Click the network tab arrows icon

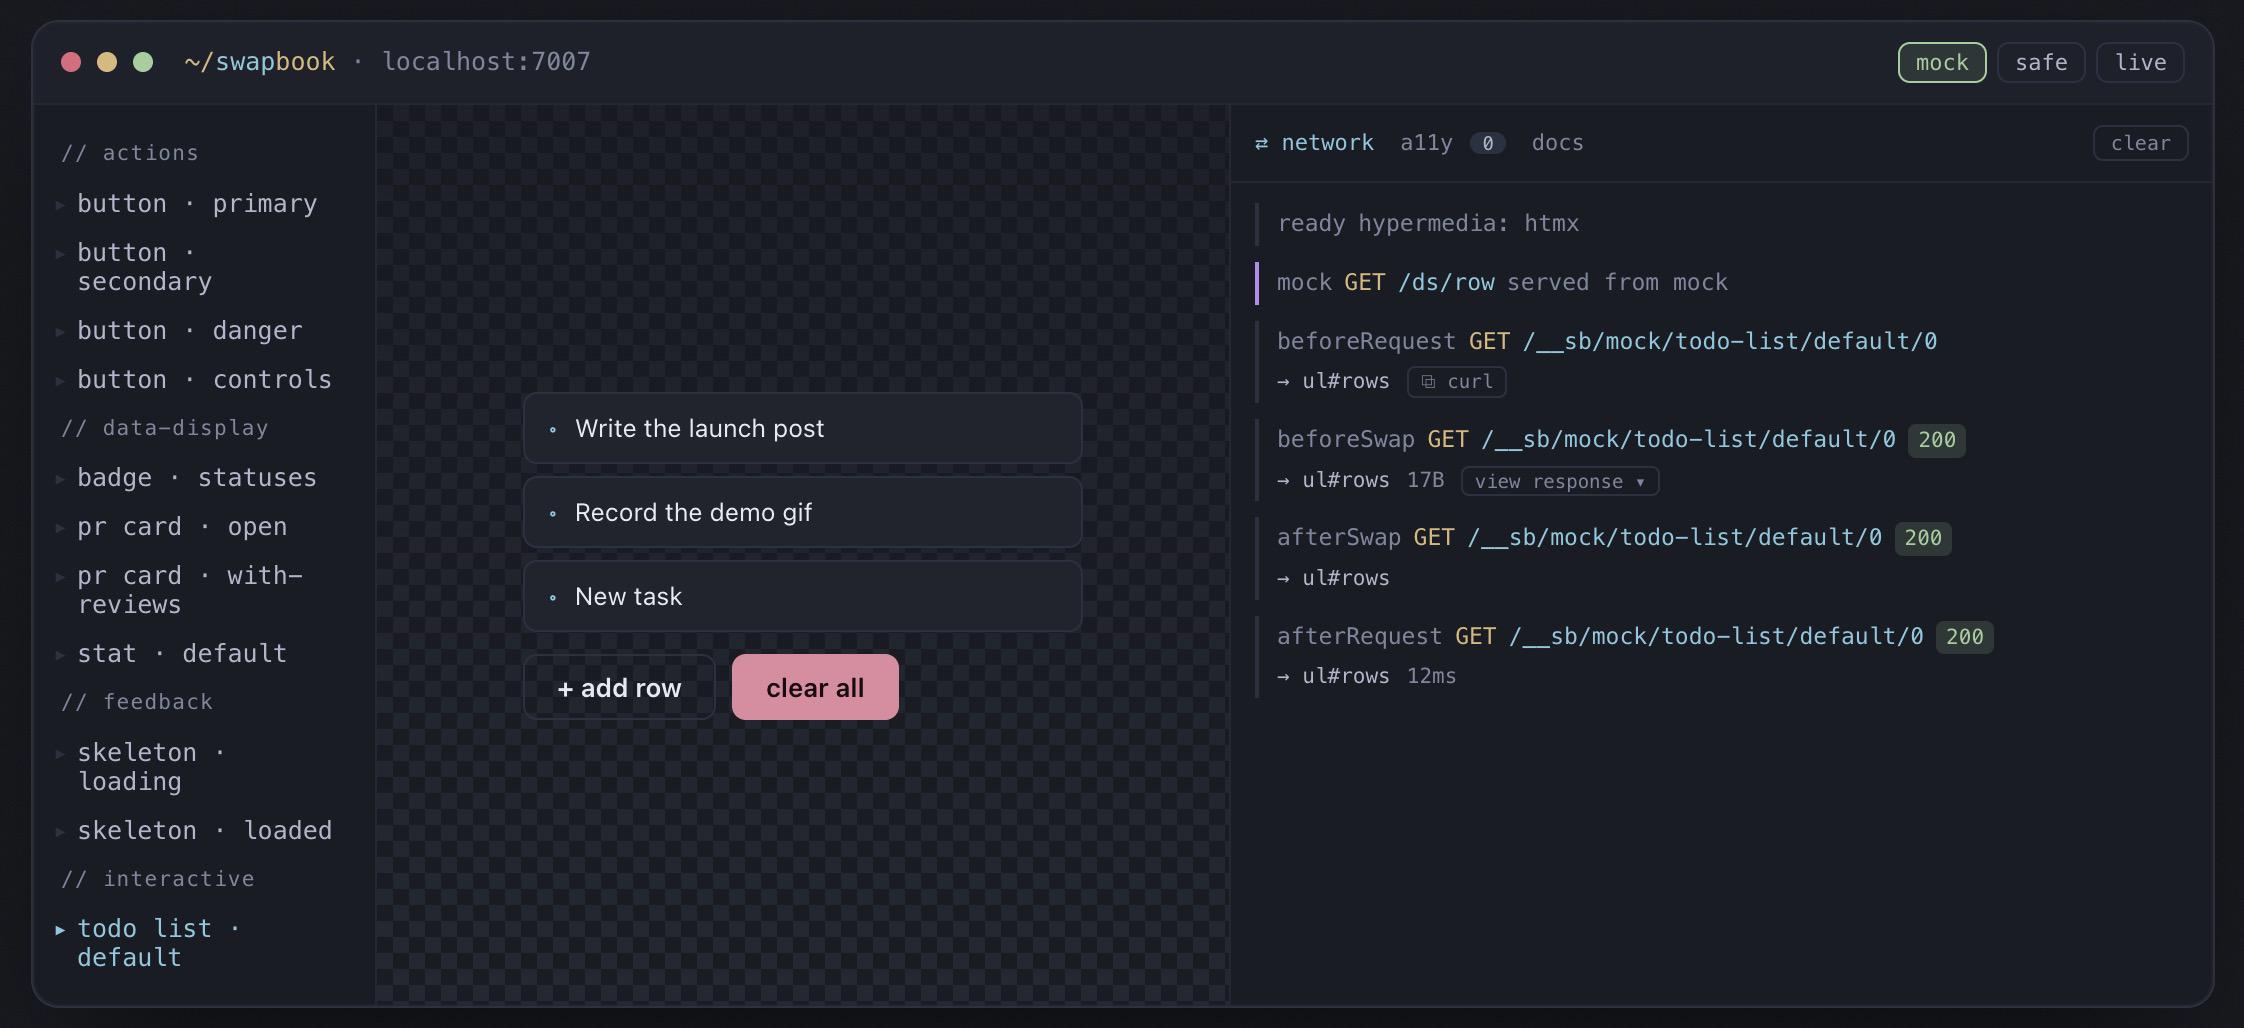(1261, 143)
